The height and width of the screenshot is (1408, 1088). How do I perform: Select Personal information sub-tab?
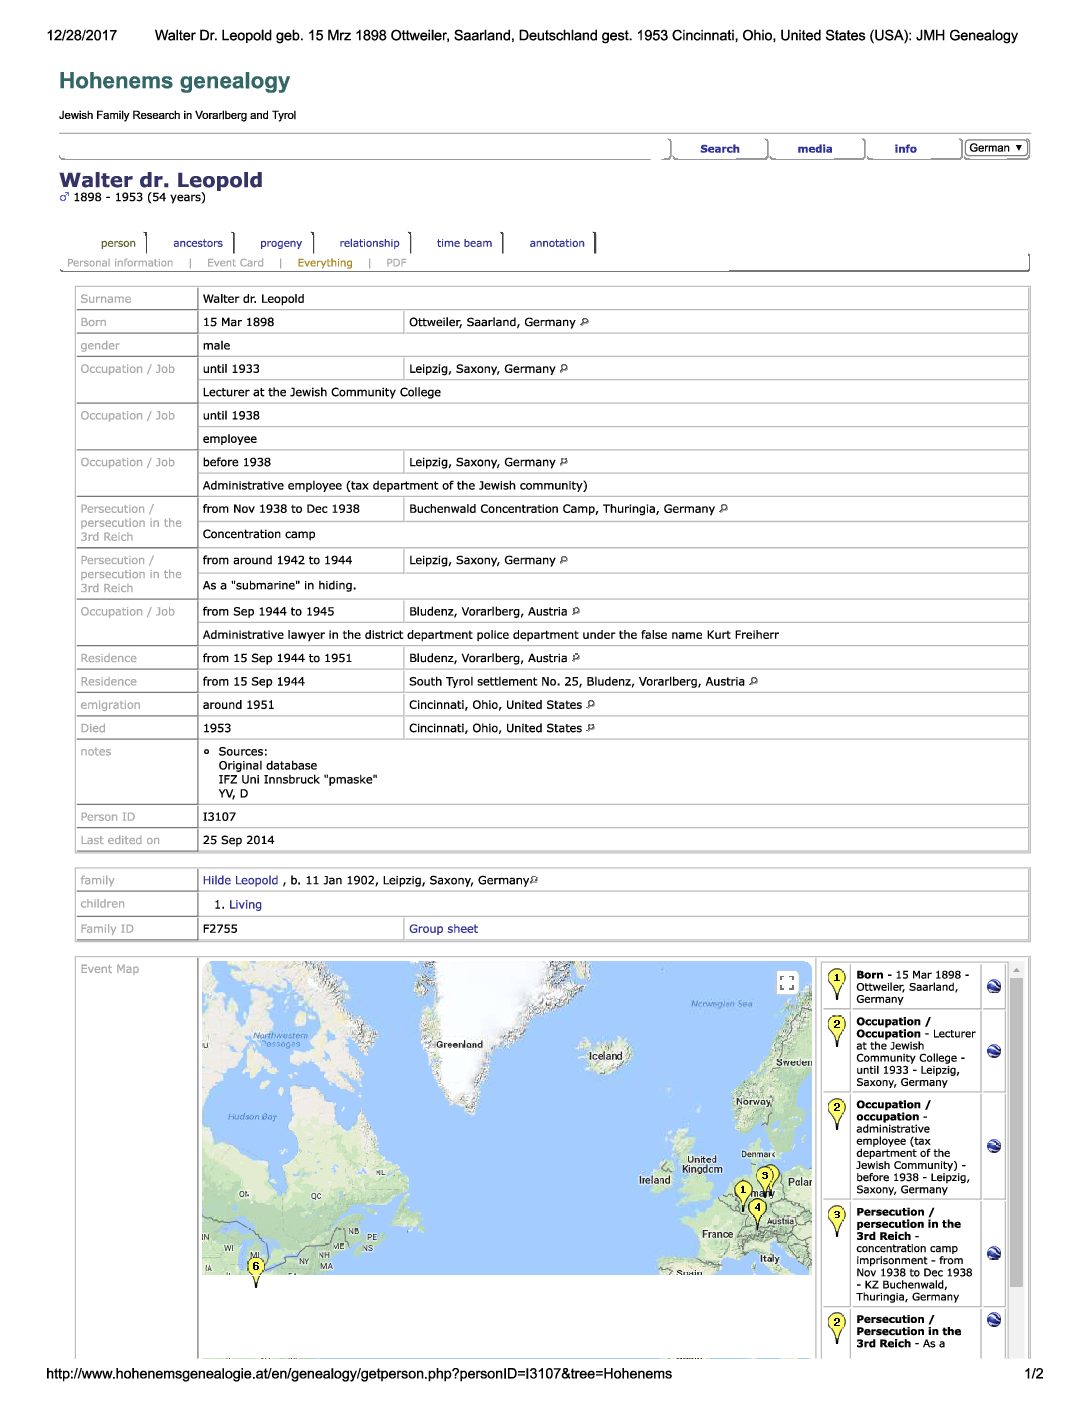(120, 263)
